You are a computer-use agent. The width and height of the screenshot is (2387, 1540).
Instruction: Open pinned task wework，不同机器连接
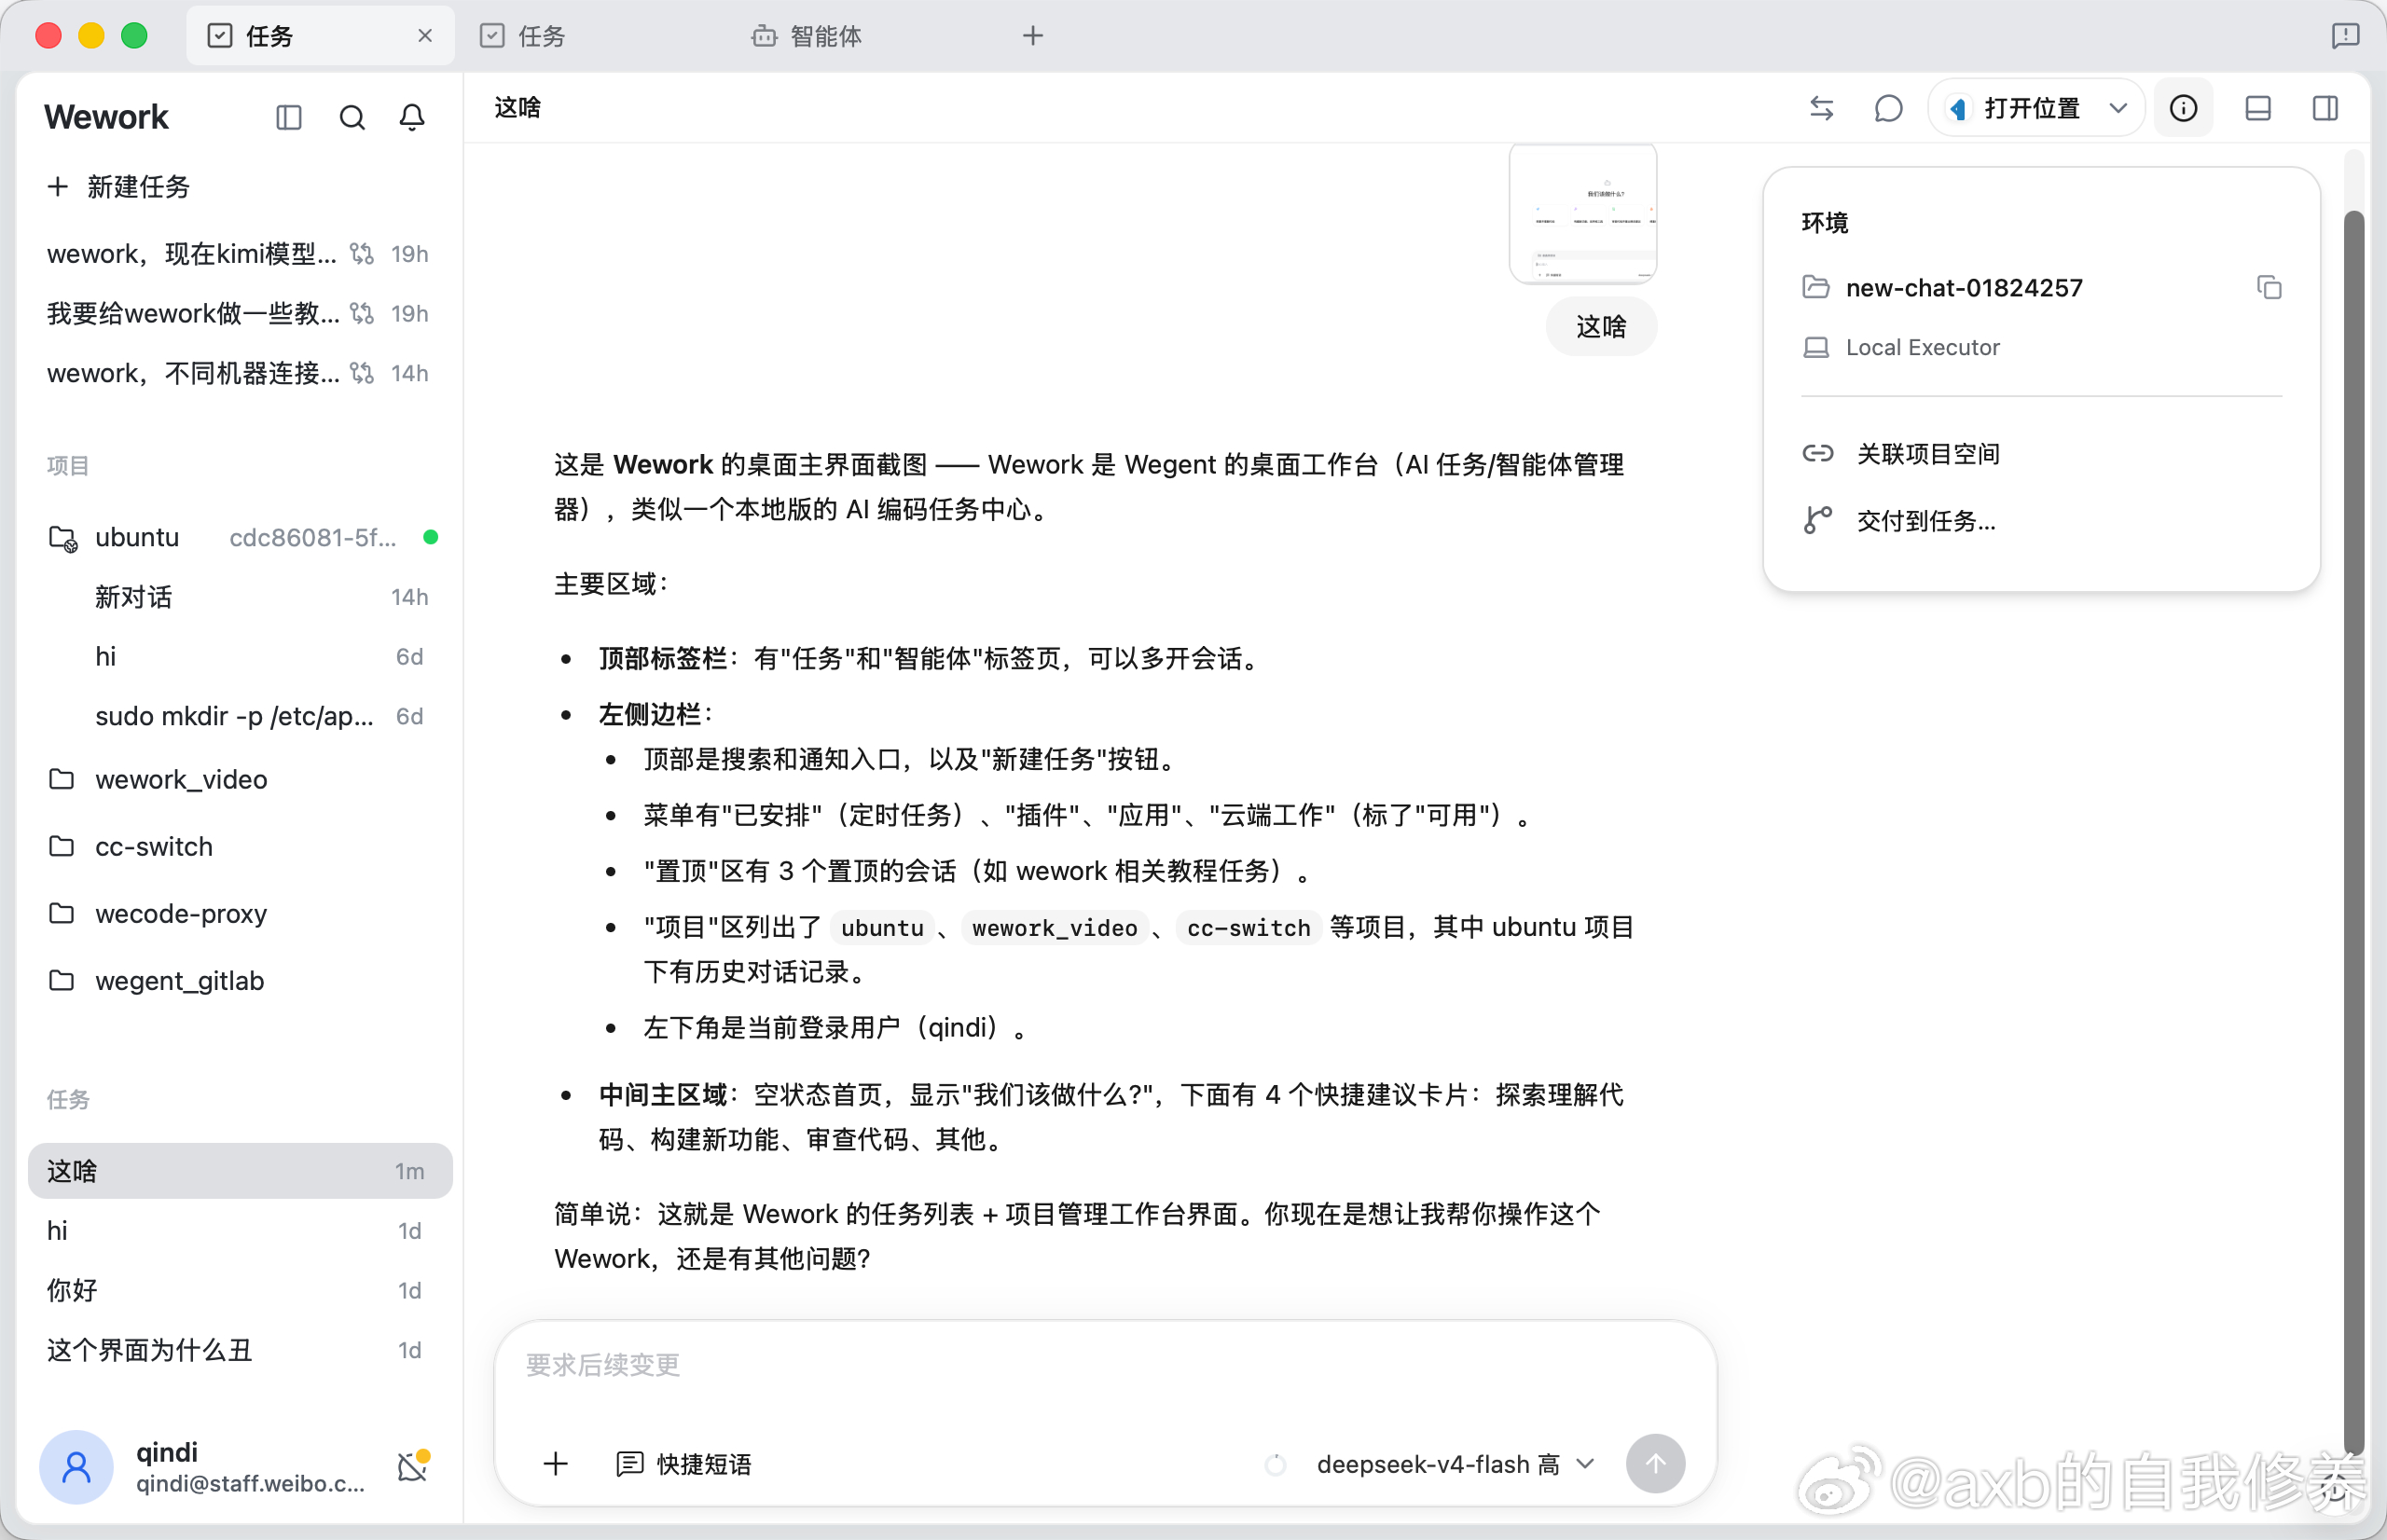coord(239,373)
